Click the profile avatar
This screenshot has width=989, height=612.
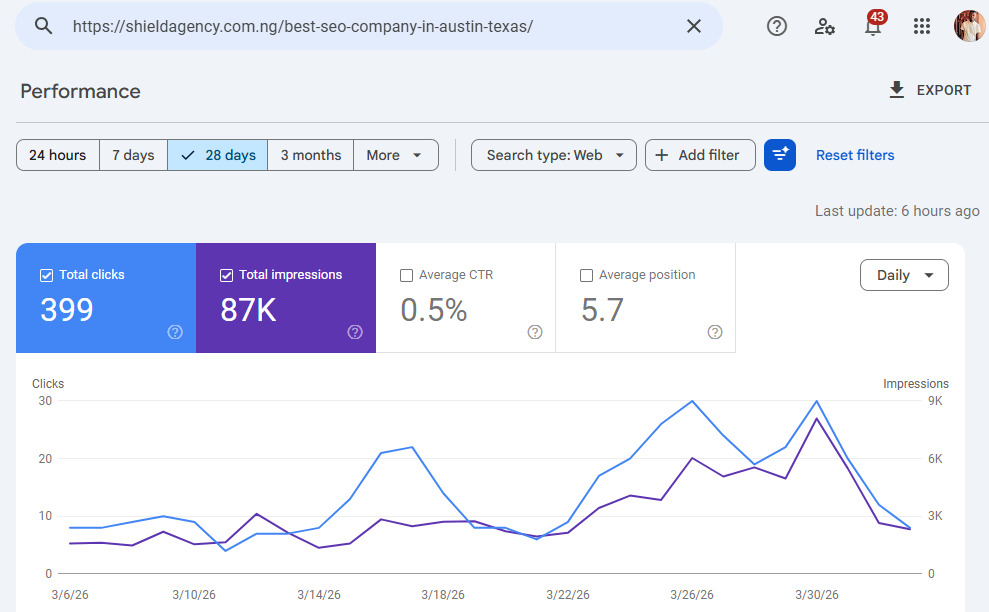pos(968,26)
